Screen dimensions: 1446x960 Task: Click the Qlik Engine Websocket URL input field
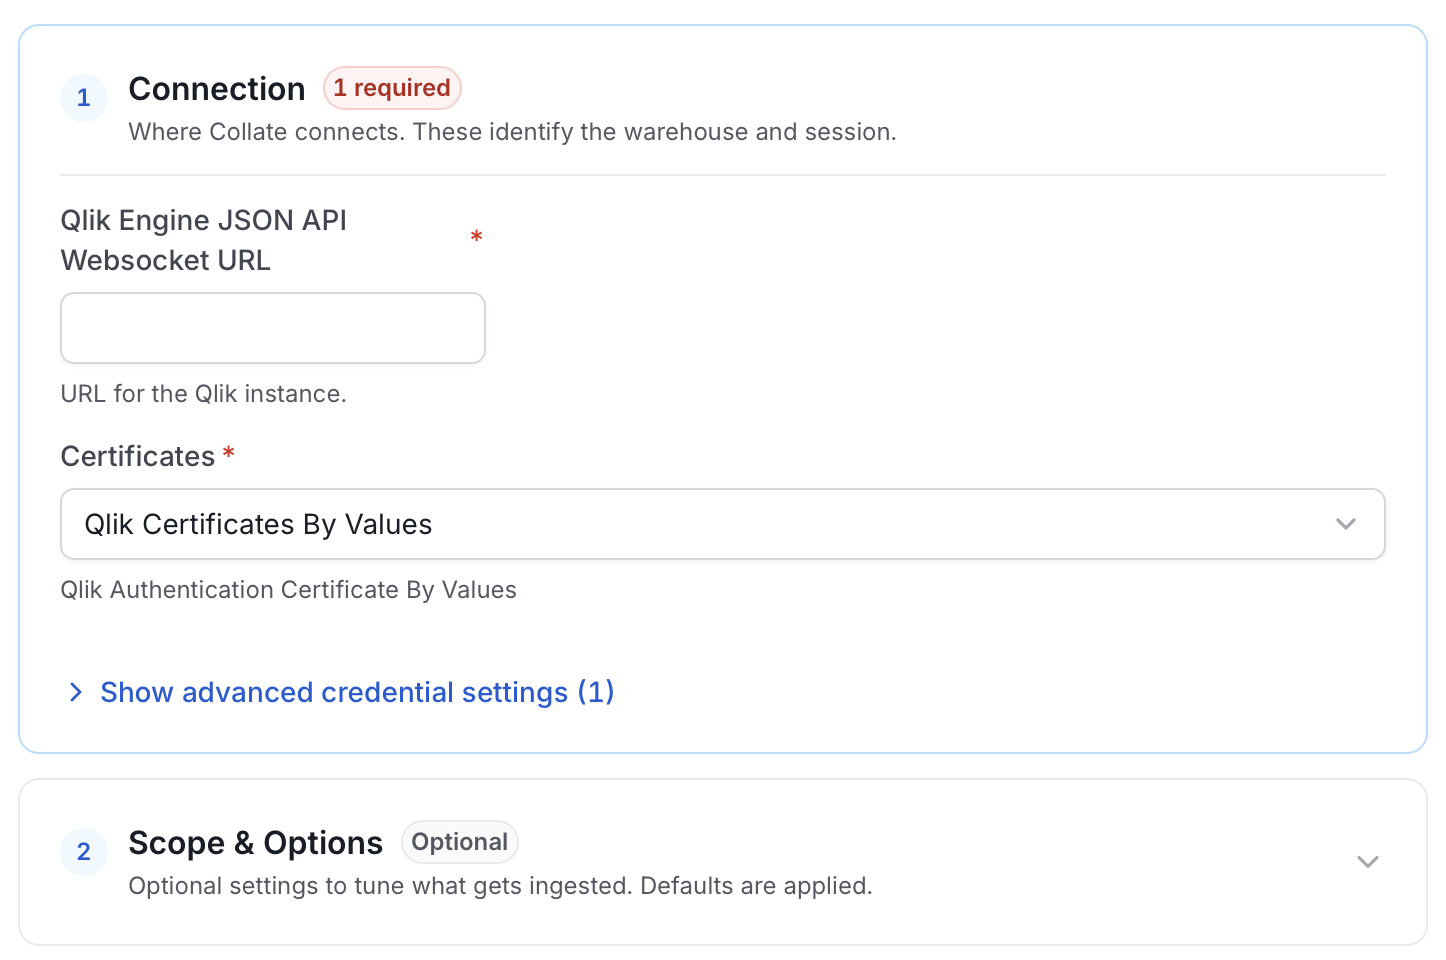coord(273,328)
